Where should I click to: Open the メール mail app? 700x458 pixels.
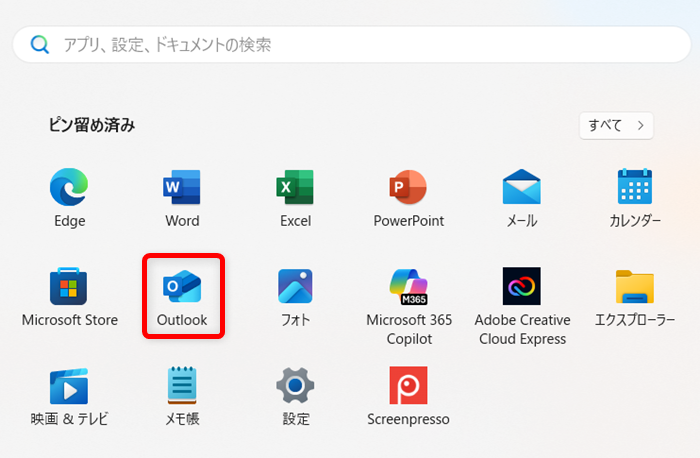tap(521, 187)
